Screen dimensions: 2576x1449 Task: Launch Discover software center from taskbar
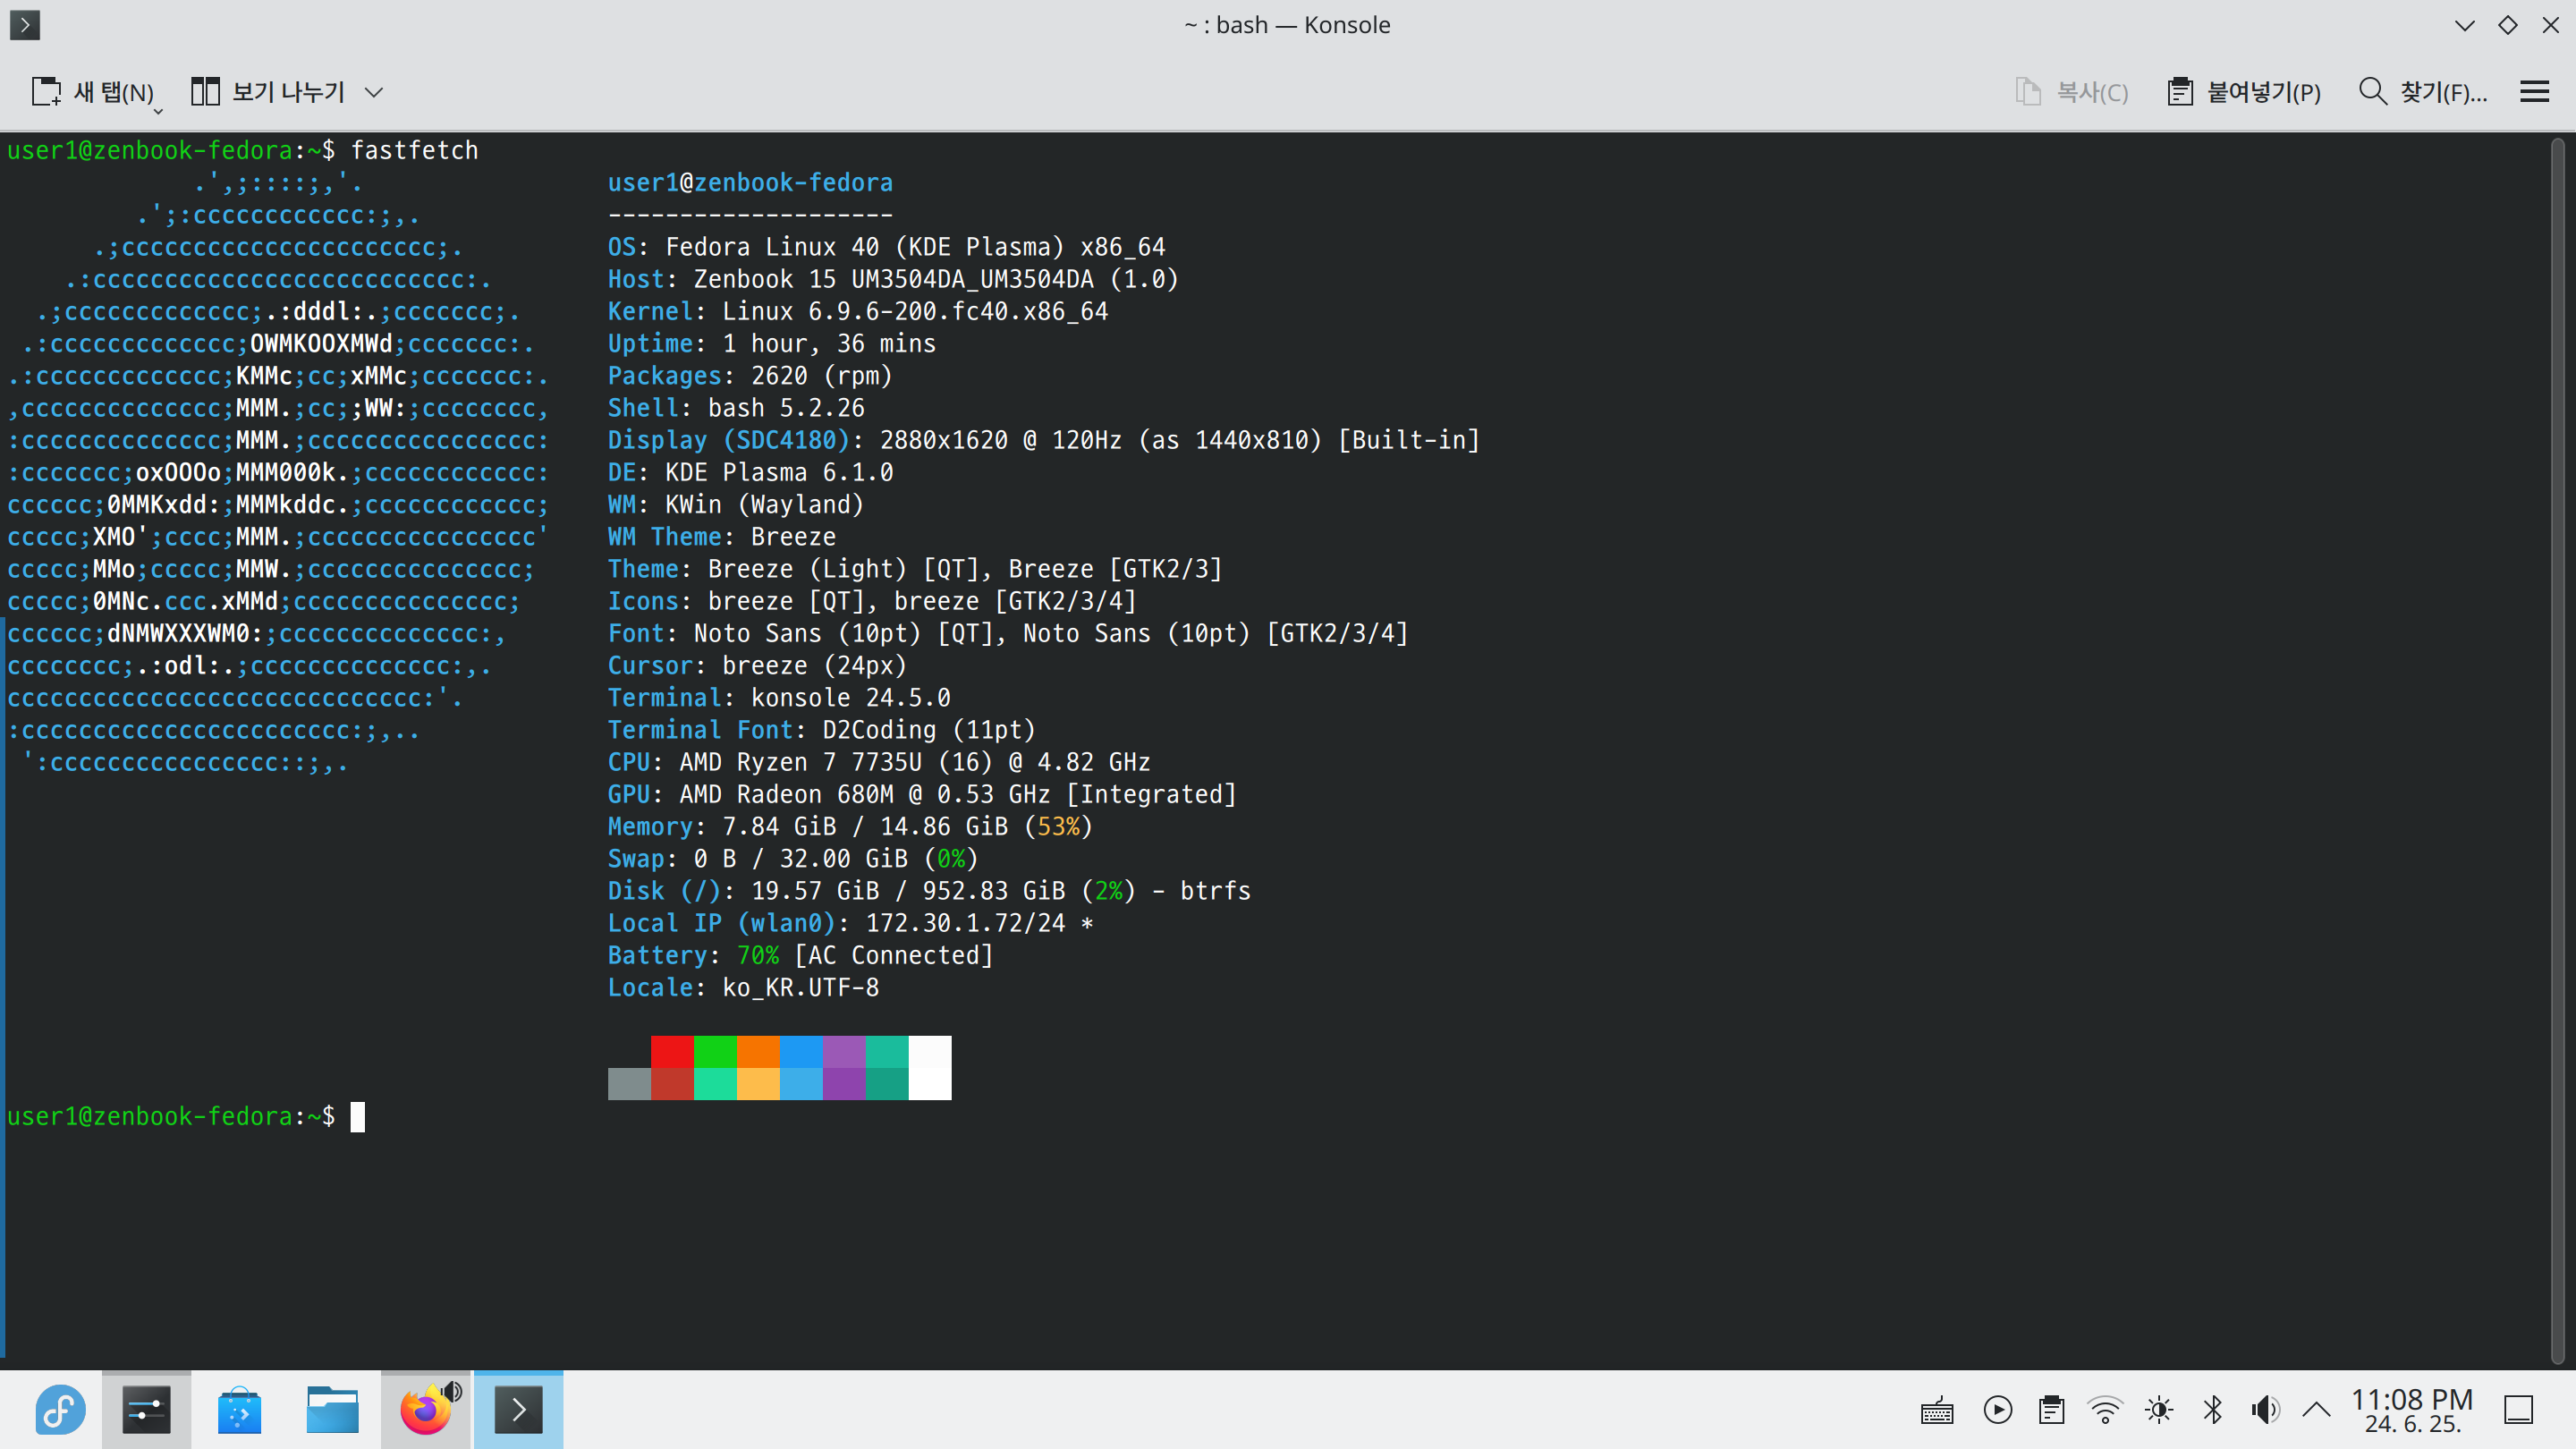pos(239,1410)
